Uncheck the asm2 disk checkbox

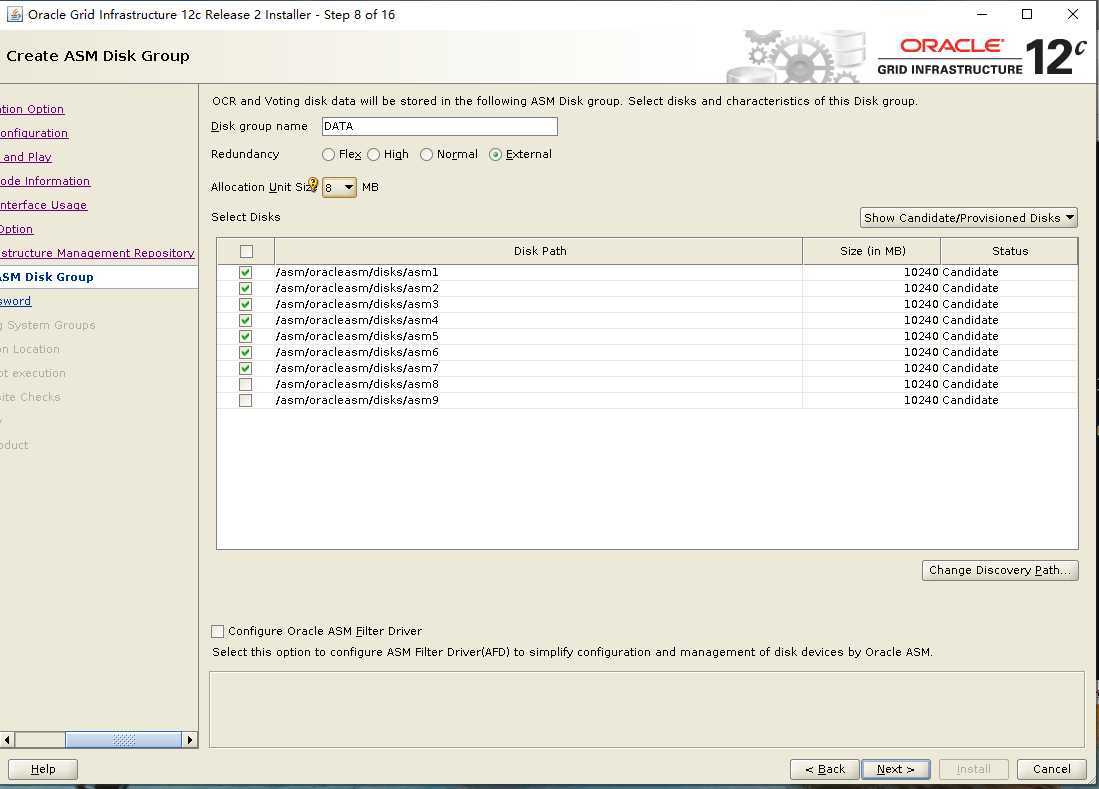pyautogui.click(x=245, y=288)
